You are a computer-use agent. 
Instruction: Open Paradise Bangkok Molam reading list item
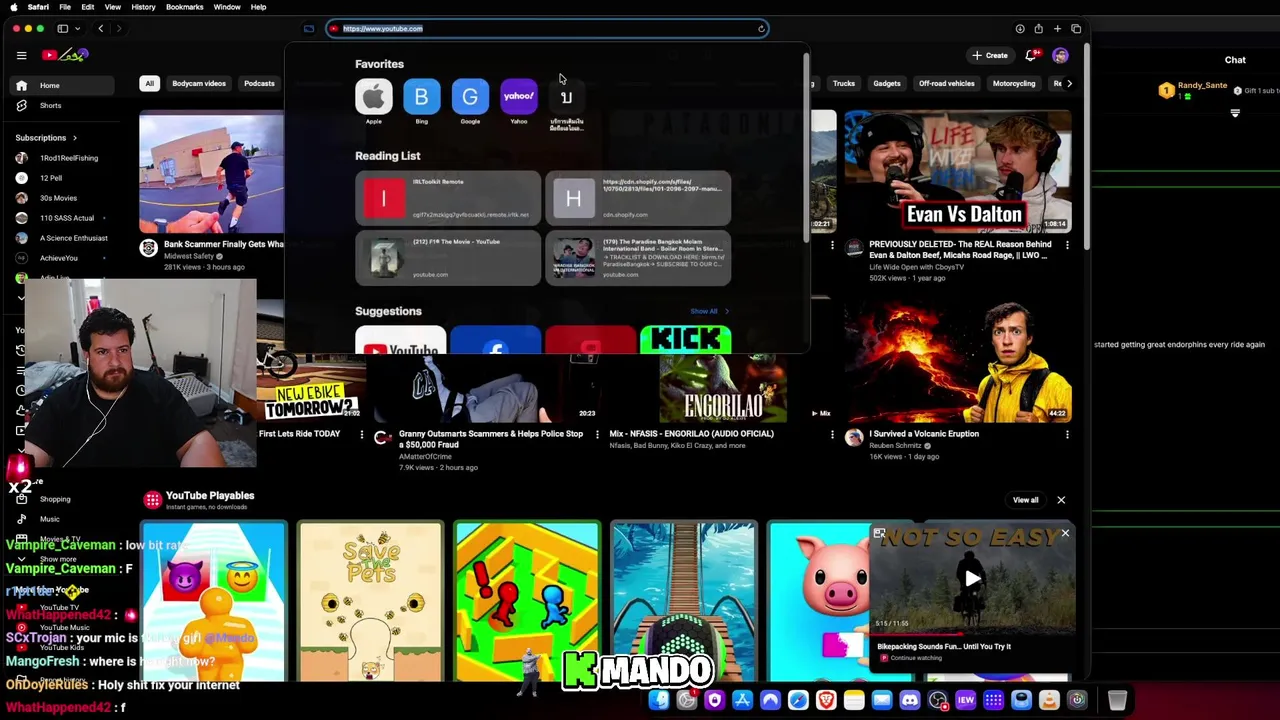pos(638,258)
